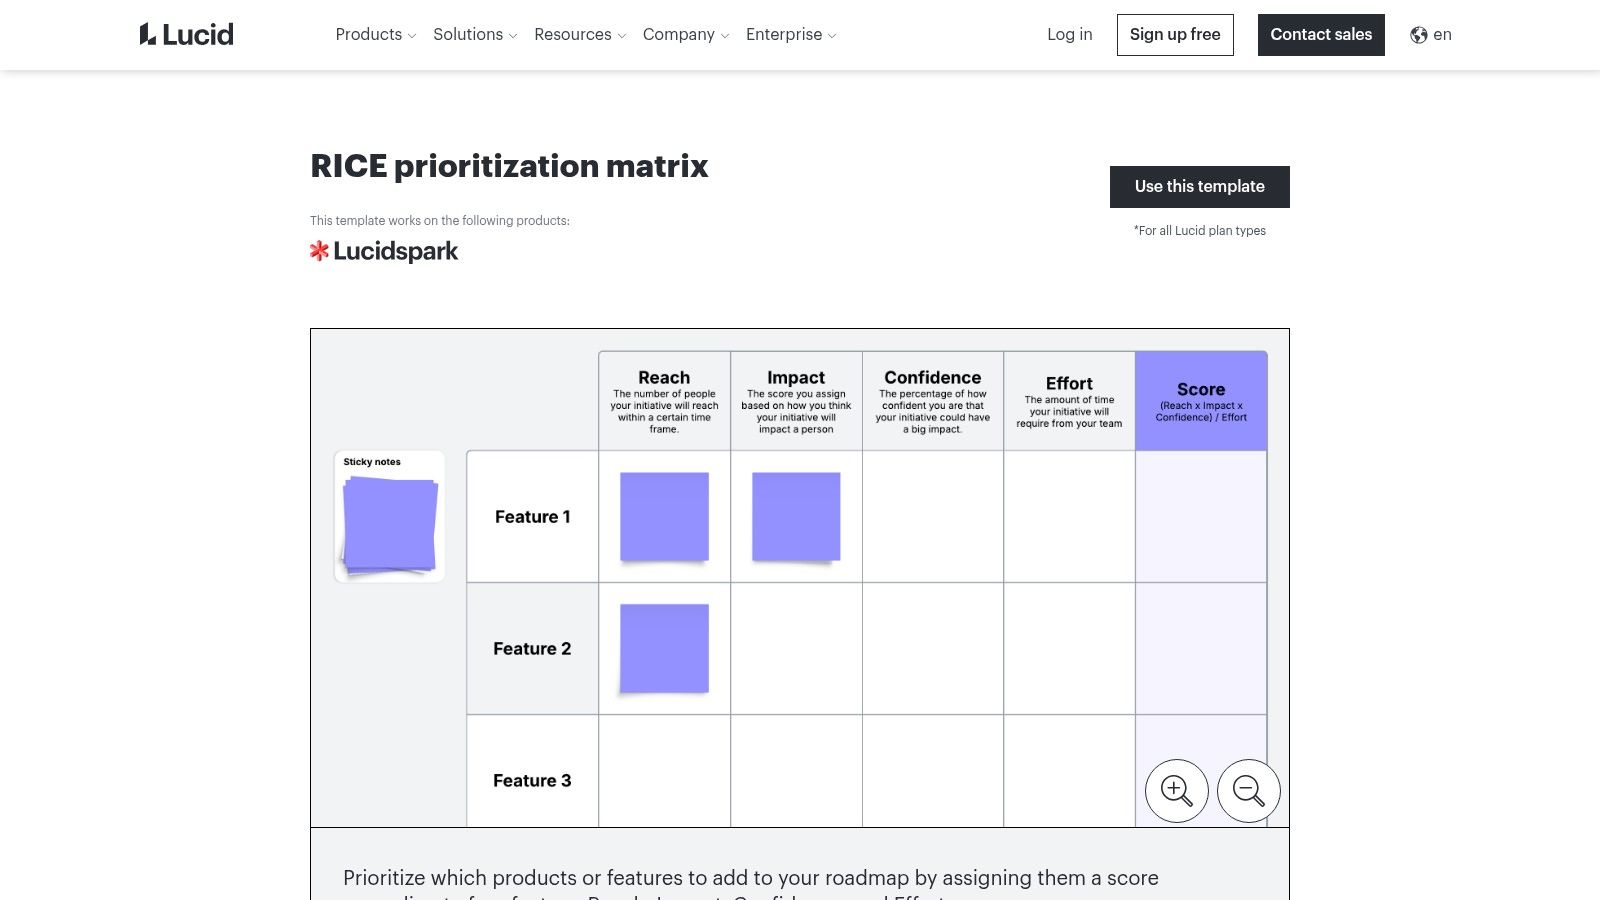
Task: Click the Sign up free button
Action: pos(1175,34)
